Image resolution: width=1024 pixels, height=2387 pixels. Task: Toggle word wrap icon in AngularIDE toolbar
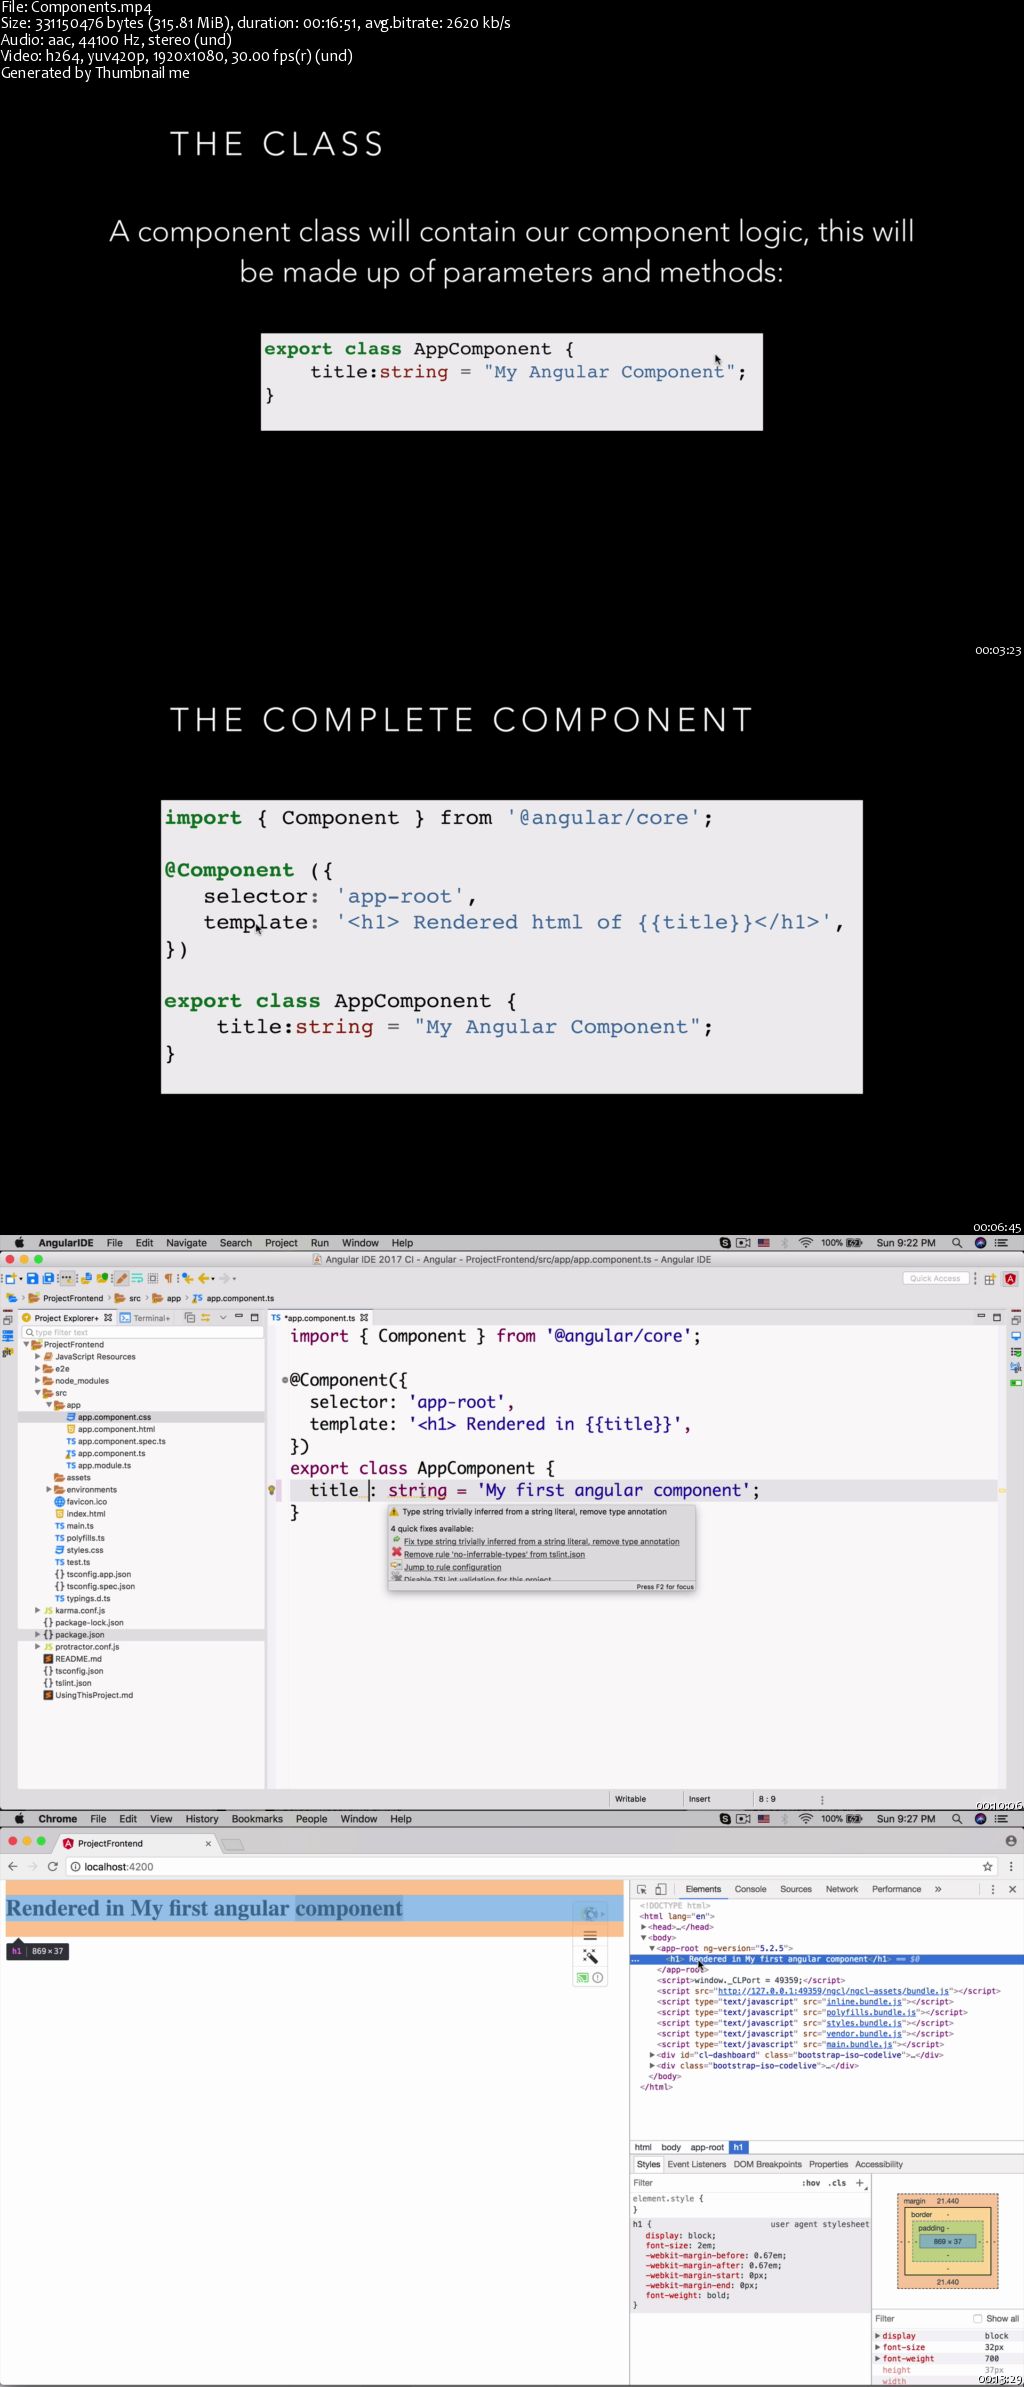click(137, 1279)
